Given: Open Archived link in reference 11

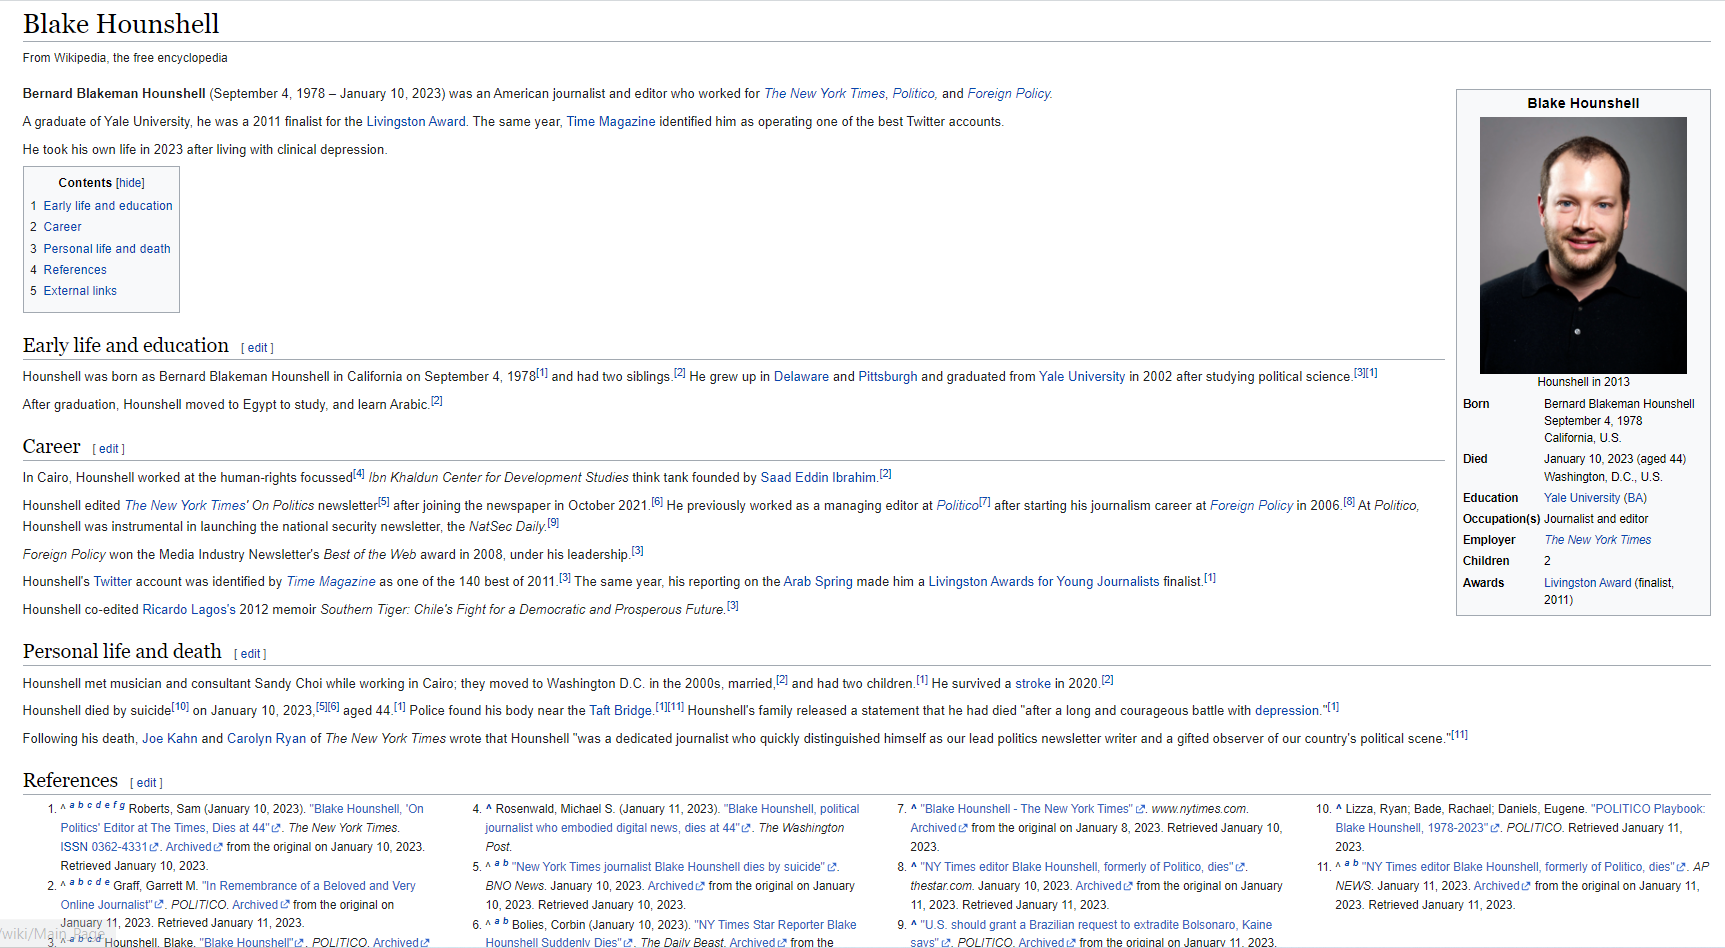Looking at the screenshot, I should point(1496,886).
